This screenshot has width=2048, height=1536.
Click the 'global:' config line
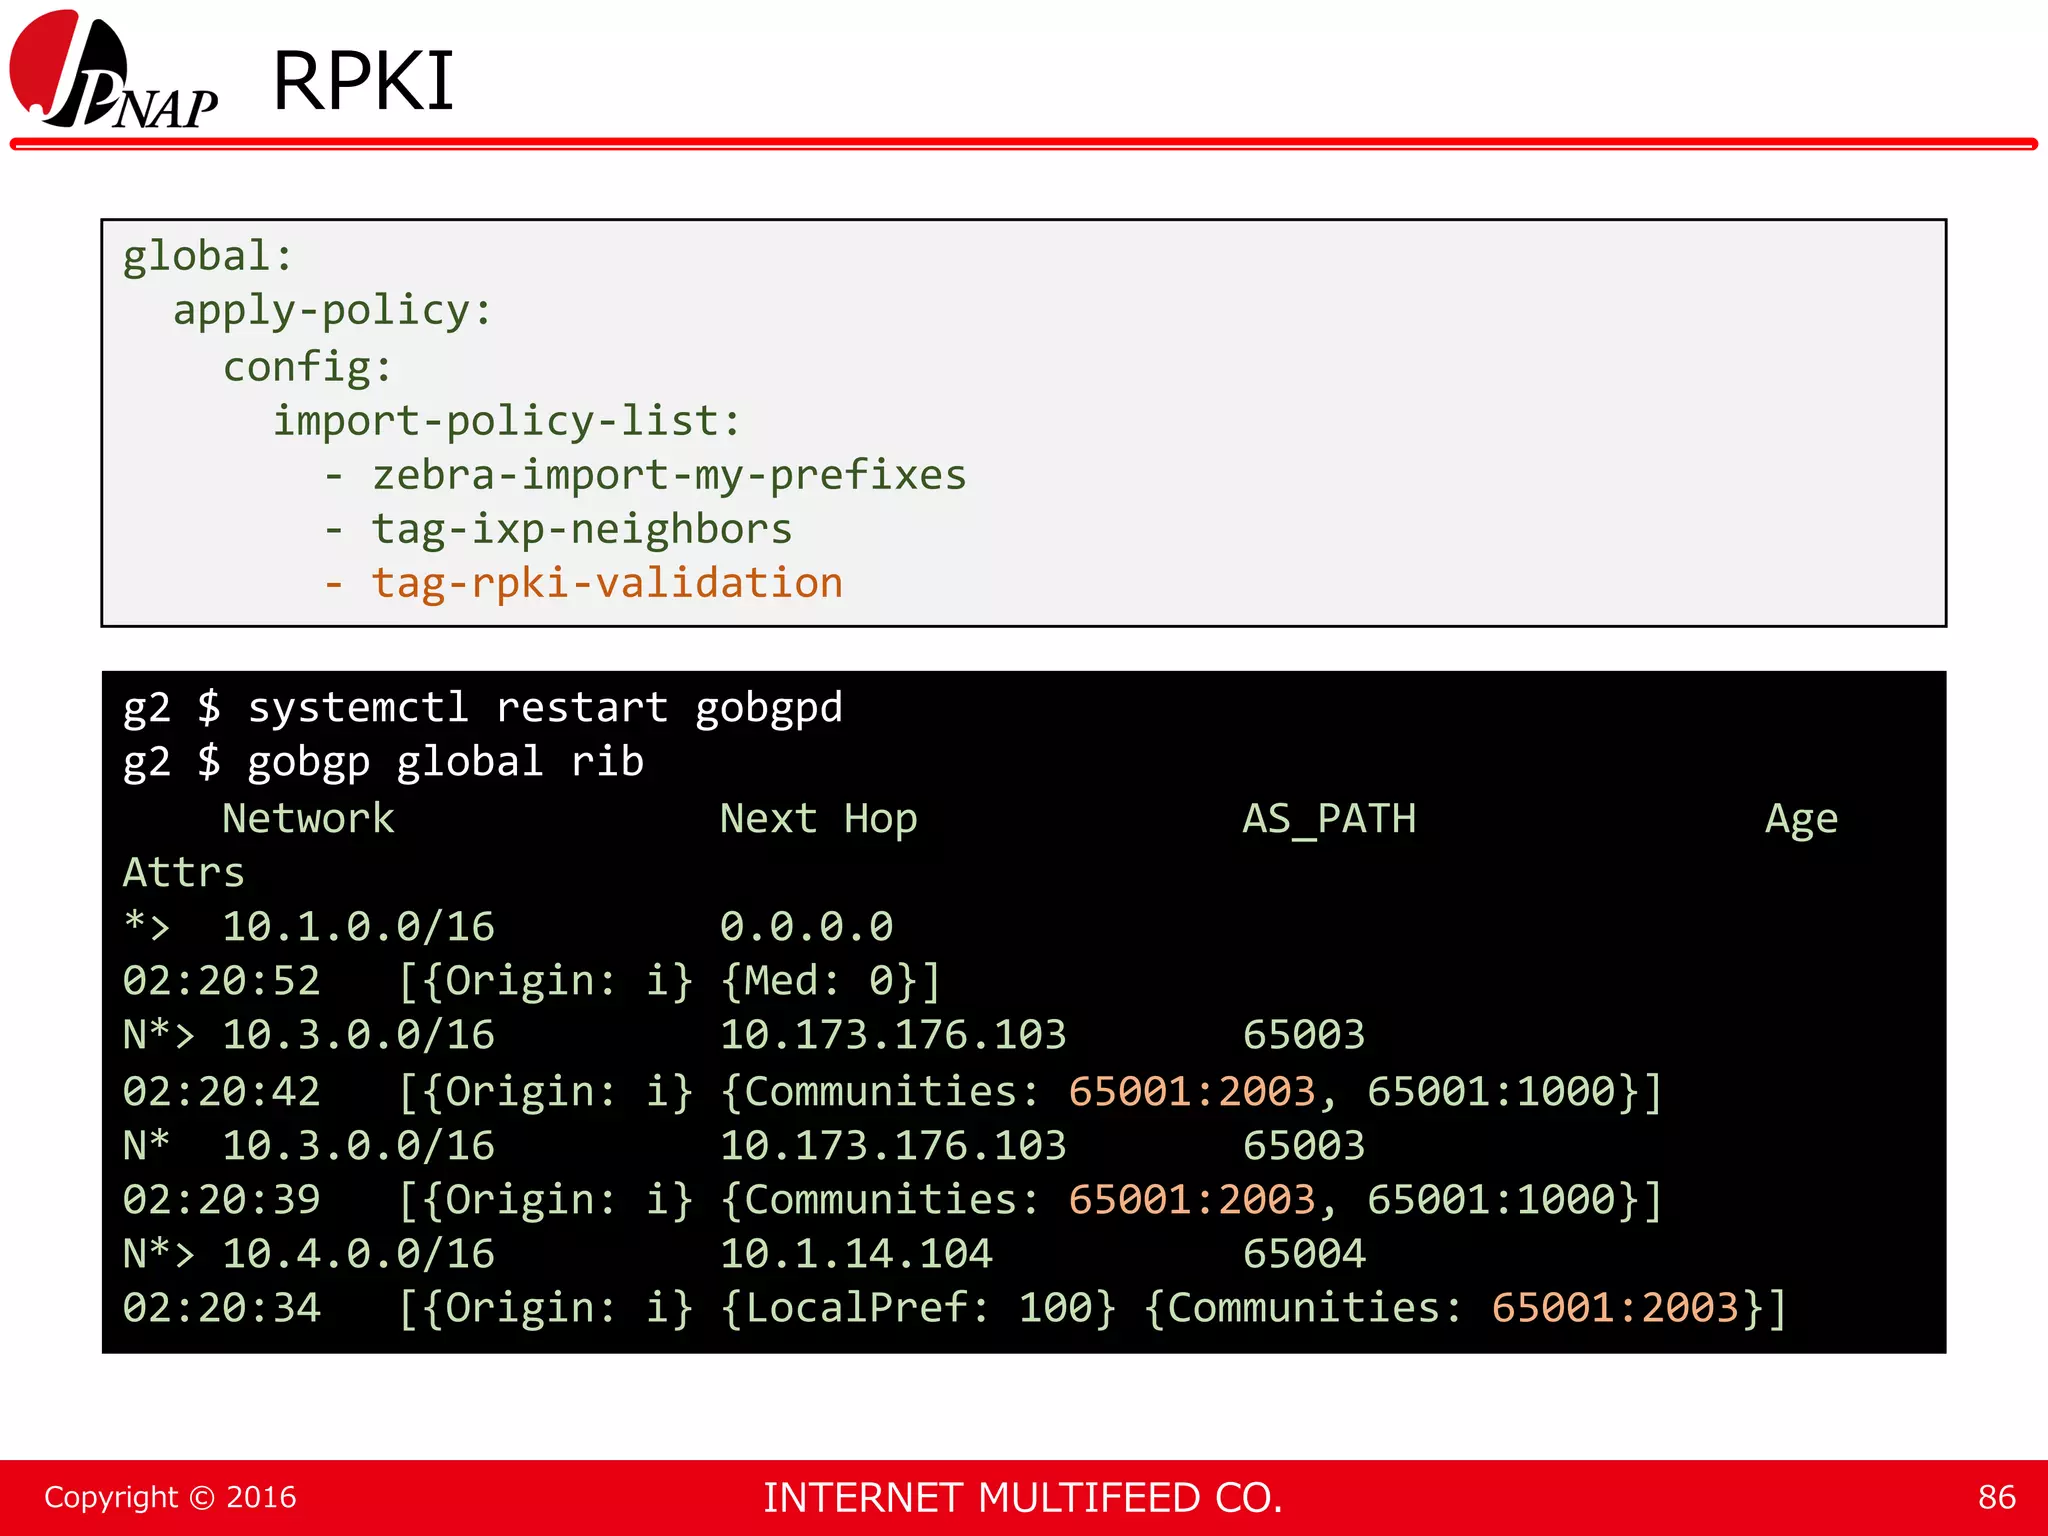point(208,256)
